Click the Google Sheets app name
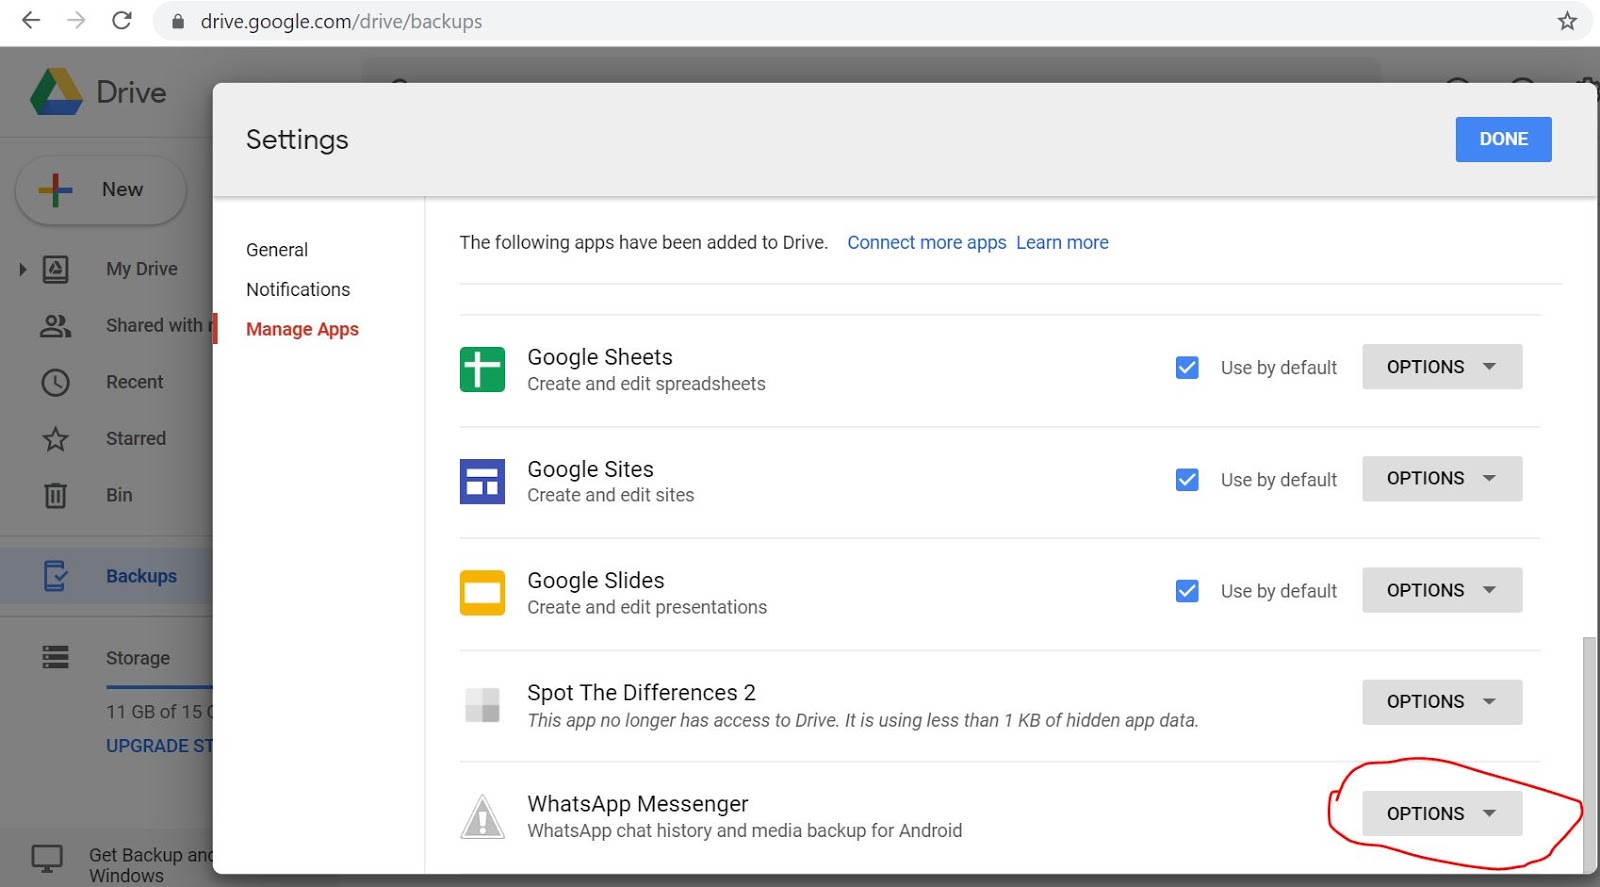The height and width of the screenshot is (887, 1600). point(600,357)
